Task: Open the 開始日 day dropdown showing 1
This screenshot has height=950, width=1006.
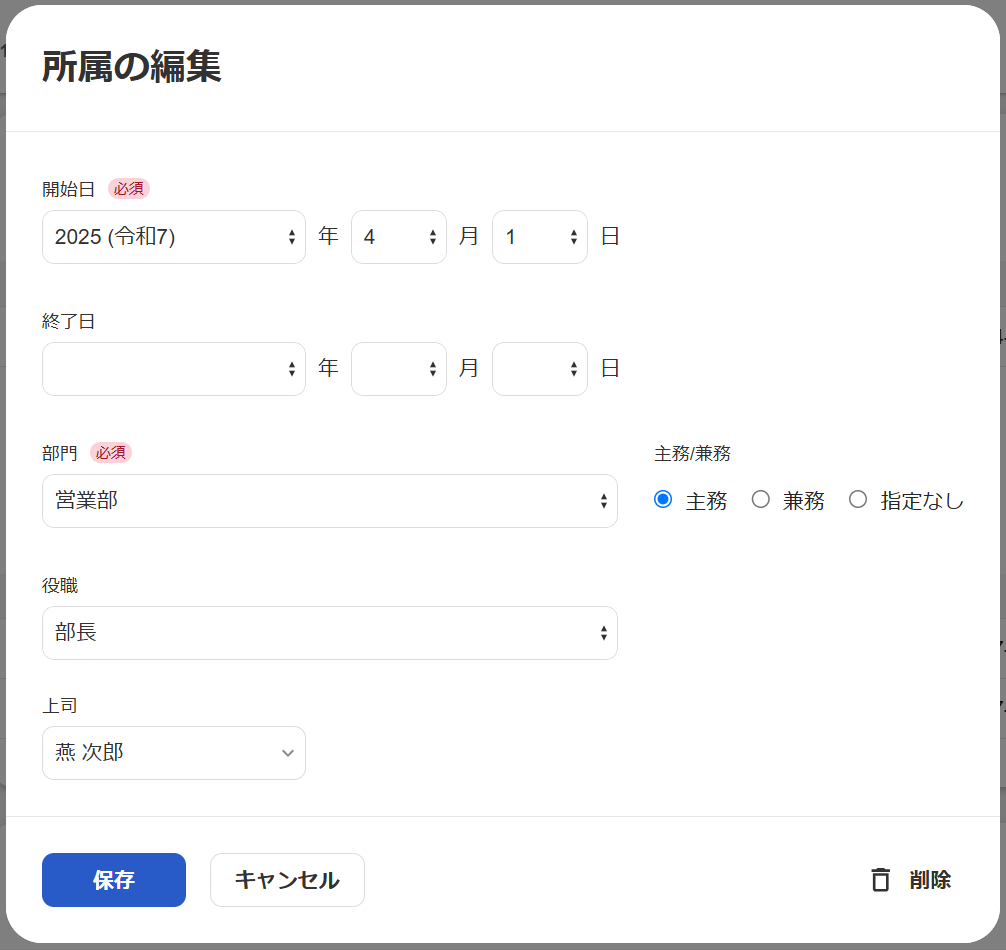Action: click(539, 237)
